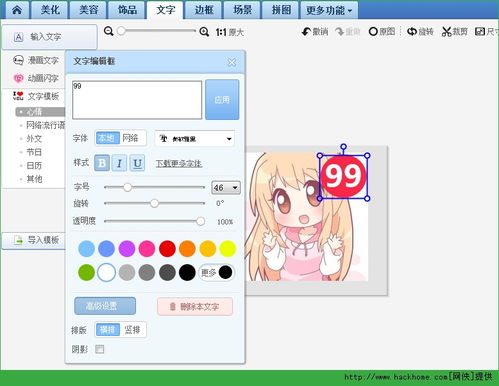The width and height of the screenshot is (499, 386).
Task: Open the 边框 tab
Action: (204, 10)
